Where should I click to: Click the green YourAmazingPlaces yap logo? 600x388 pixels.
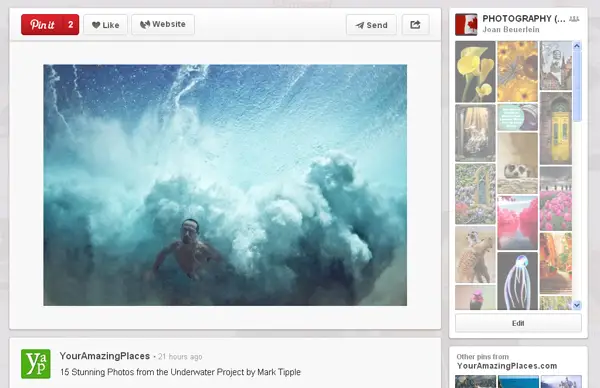[36, 364]
